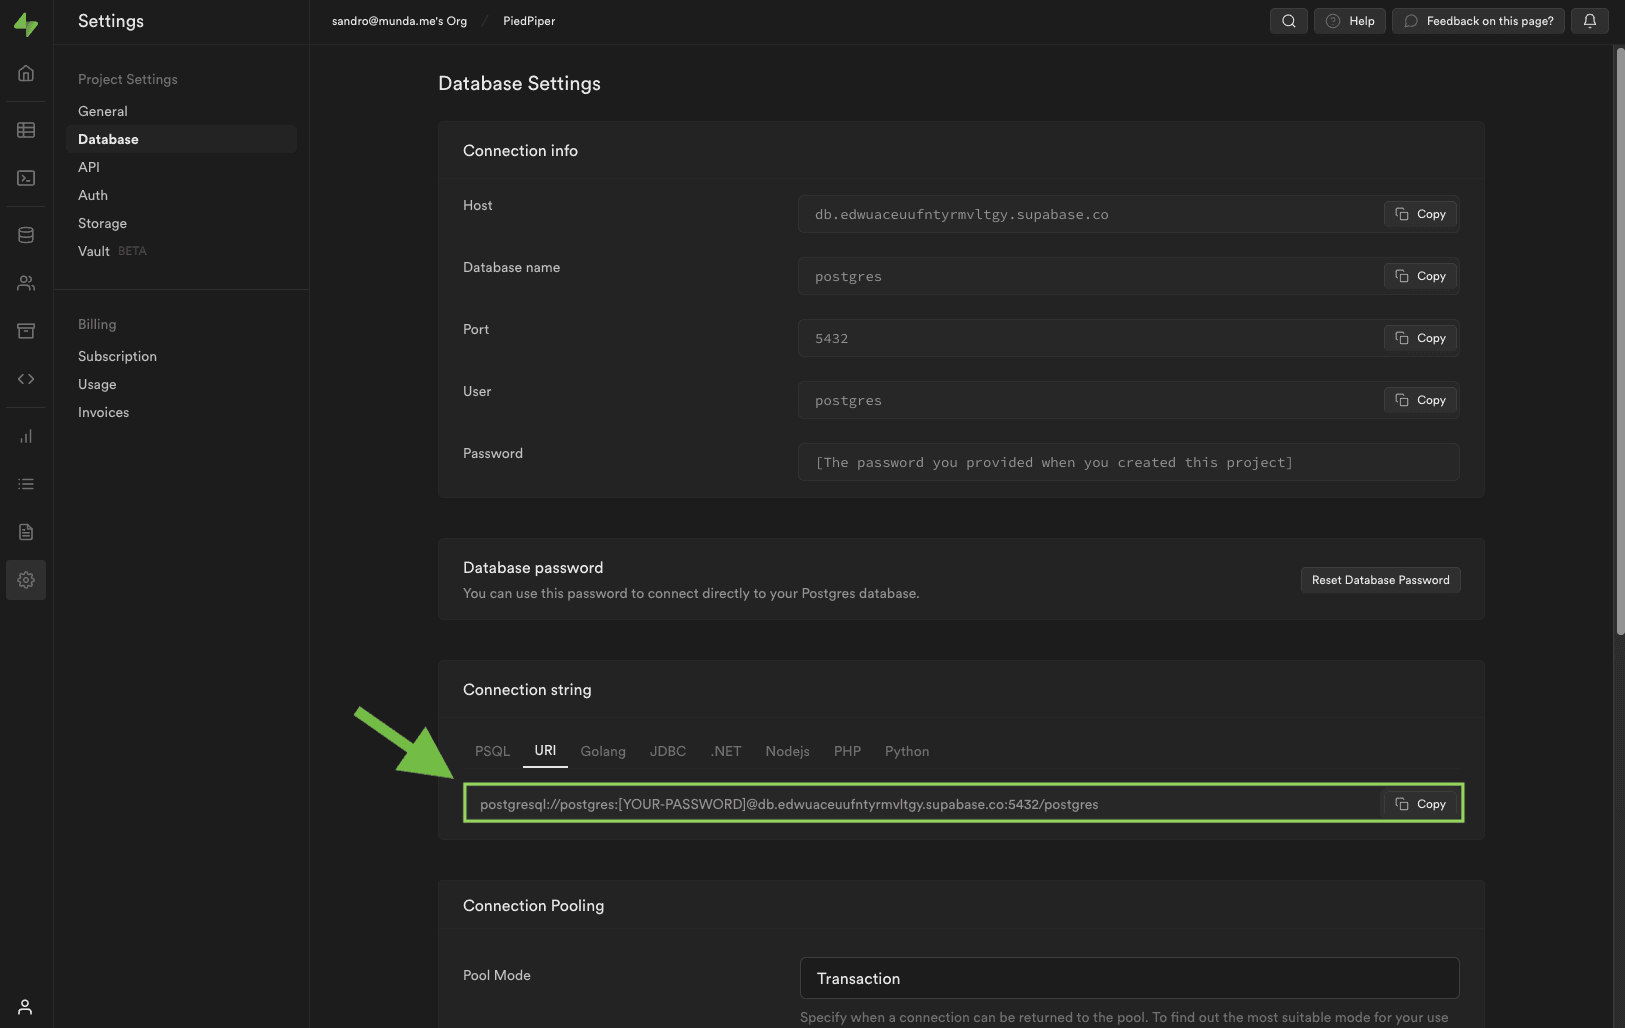This screenshot has width=1625, height=1028.
Task: Click the Settings gear icon
Action: tap(26, 580)
